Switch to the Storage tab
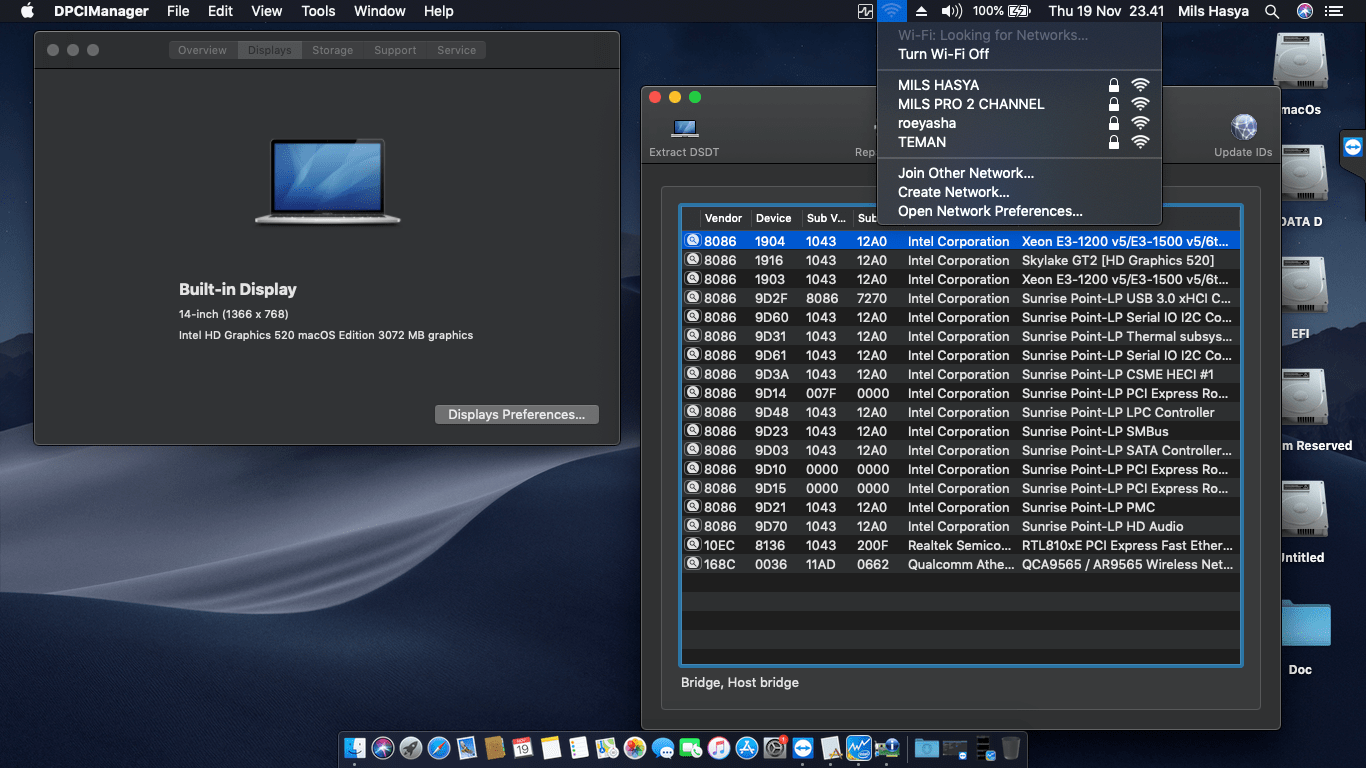Viewport: 1366px width, 768px height. (x=332, y=50)
